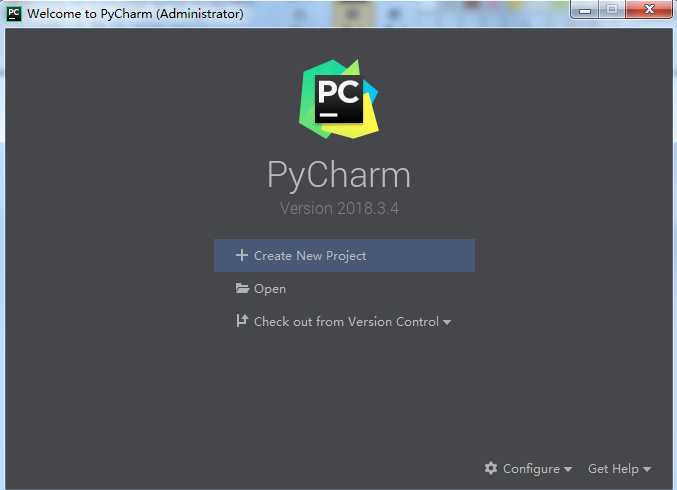Click the Welcome to PyCharm (Administrator) title
This screenshot has width=677, height=490.
point(135,14)
